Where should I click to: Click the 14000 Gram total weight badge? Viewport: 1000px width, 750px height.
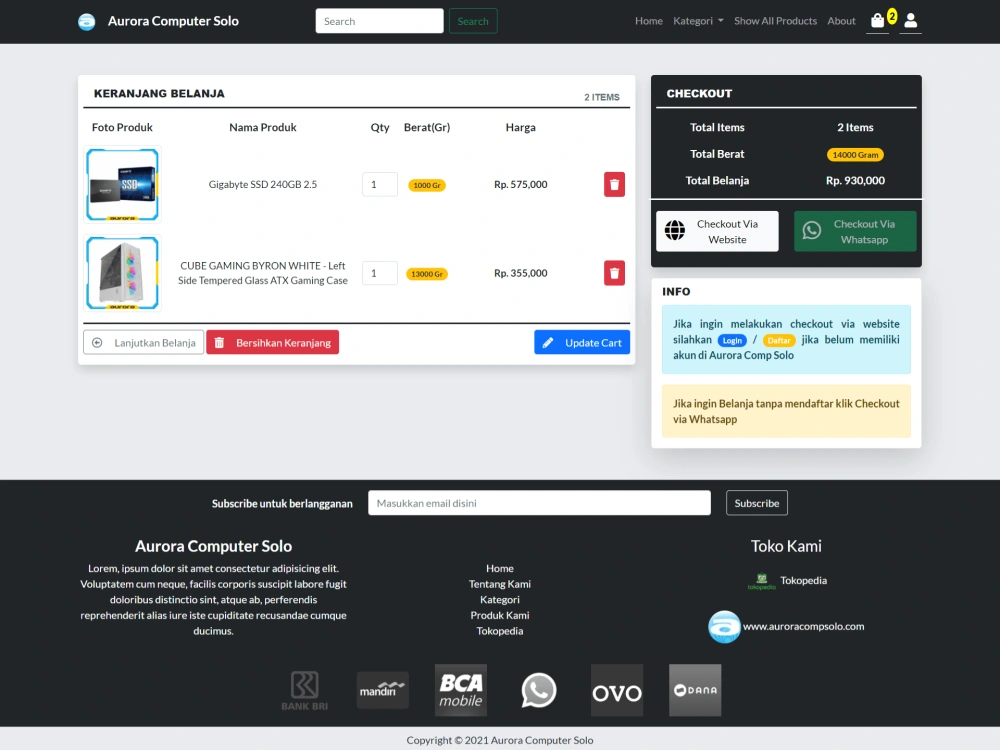point(855,154)
